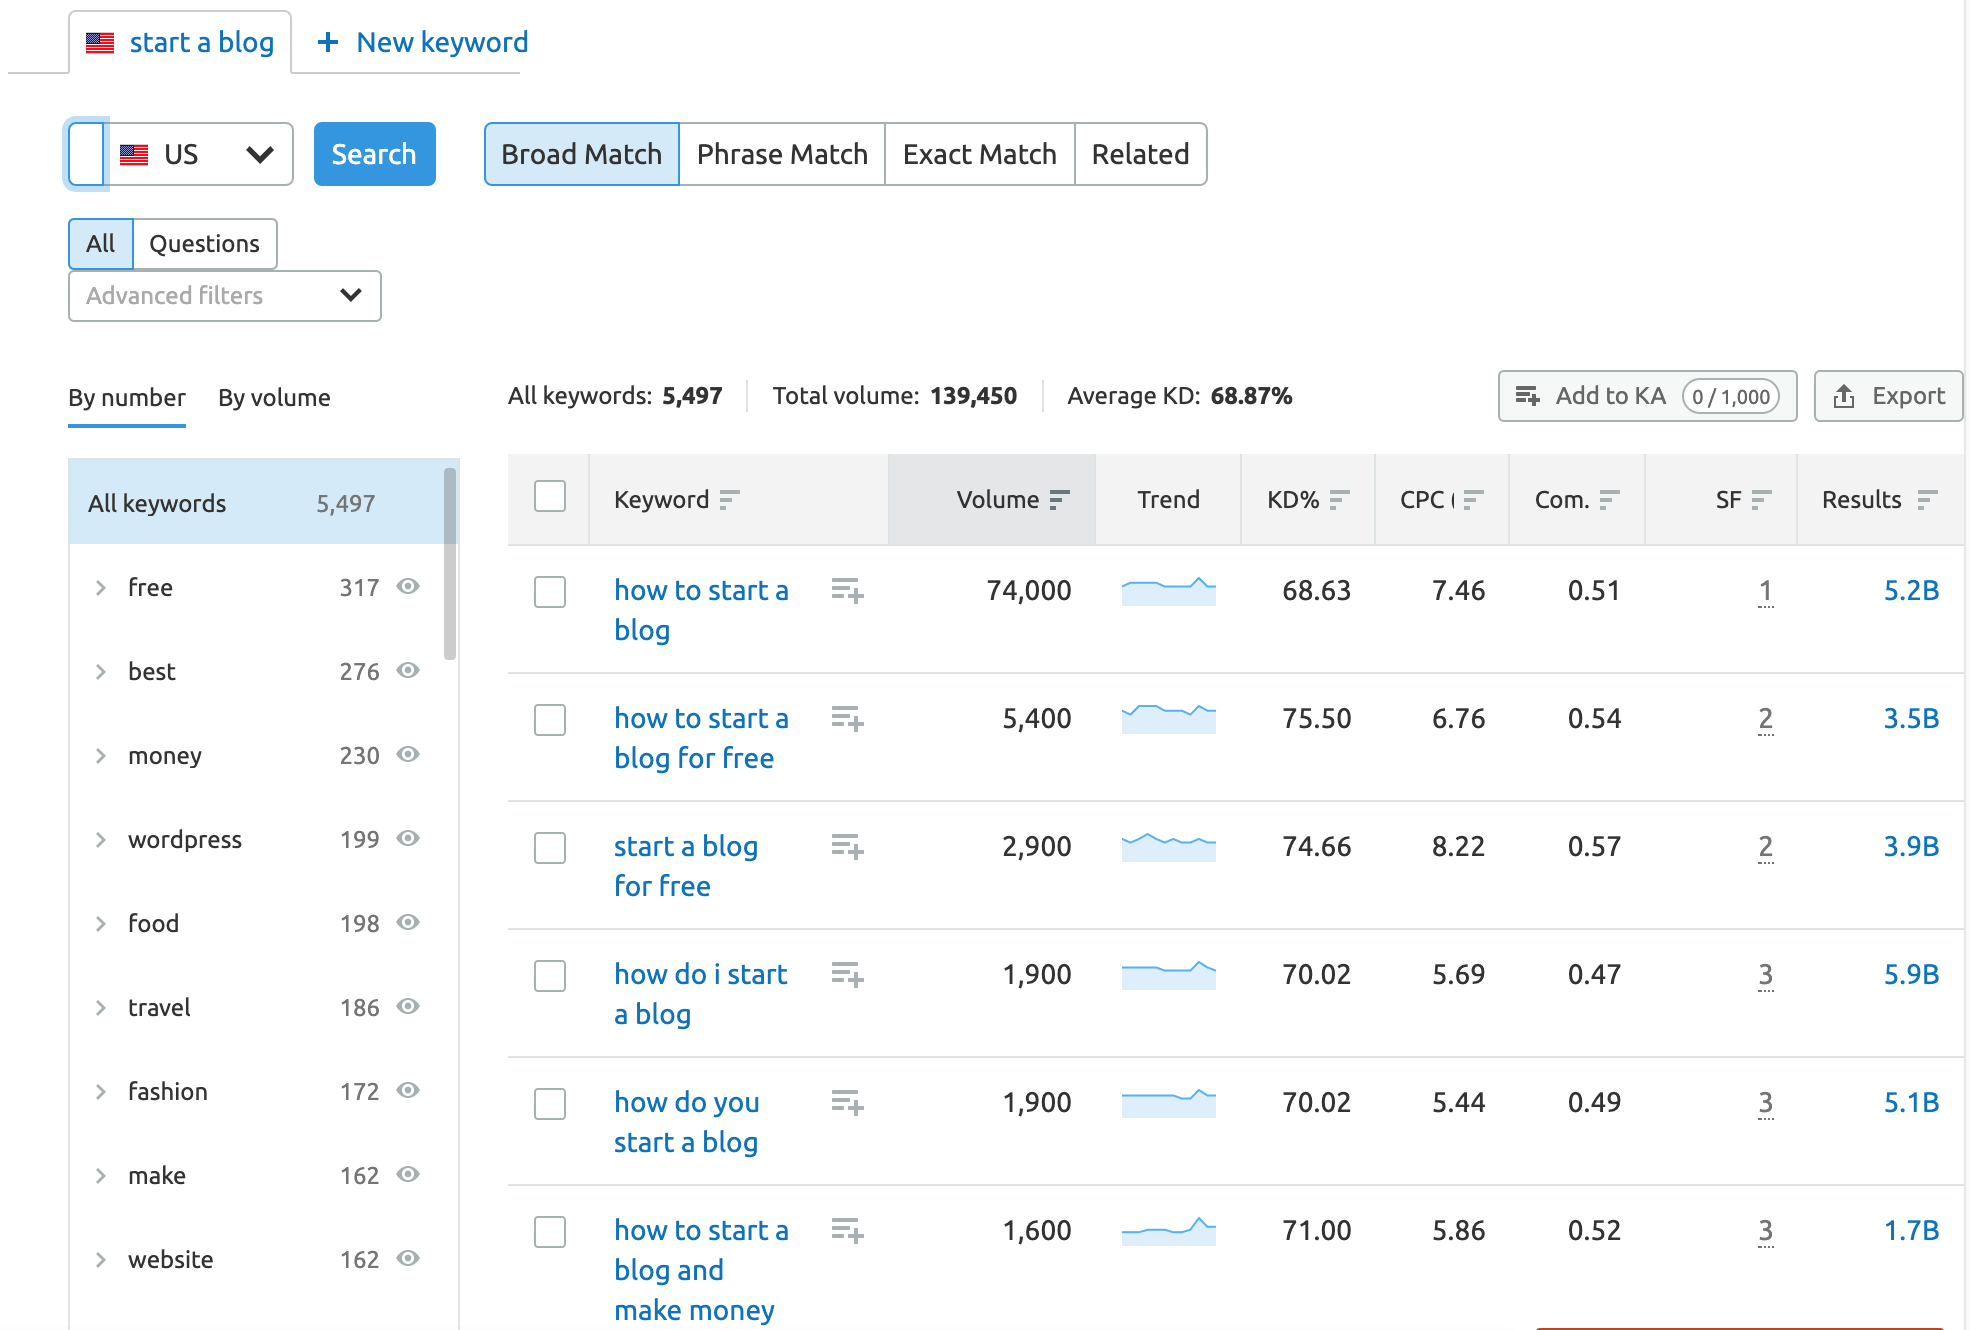The width and height of the screenshot is (1970, 1330).
Task: Click the filter icon next to Volume column
Action: (1060, 499)
